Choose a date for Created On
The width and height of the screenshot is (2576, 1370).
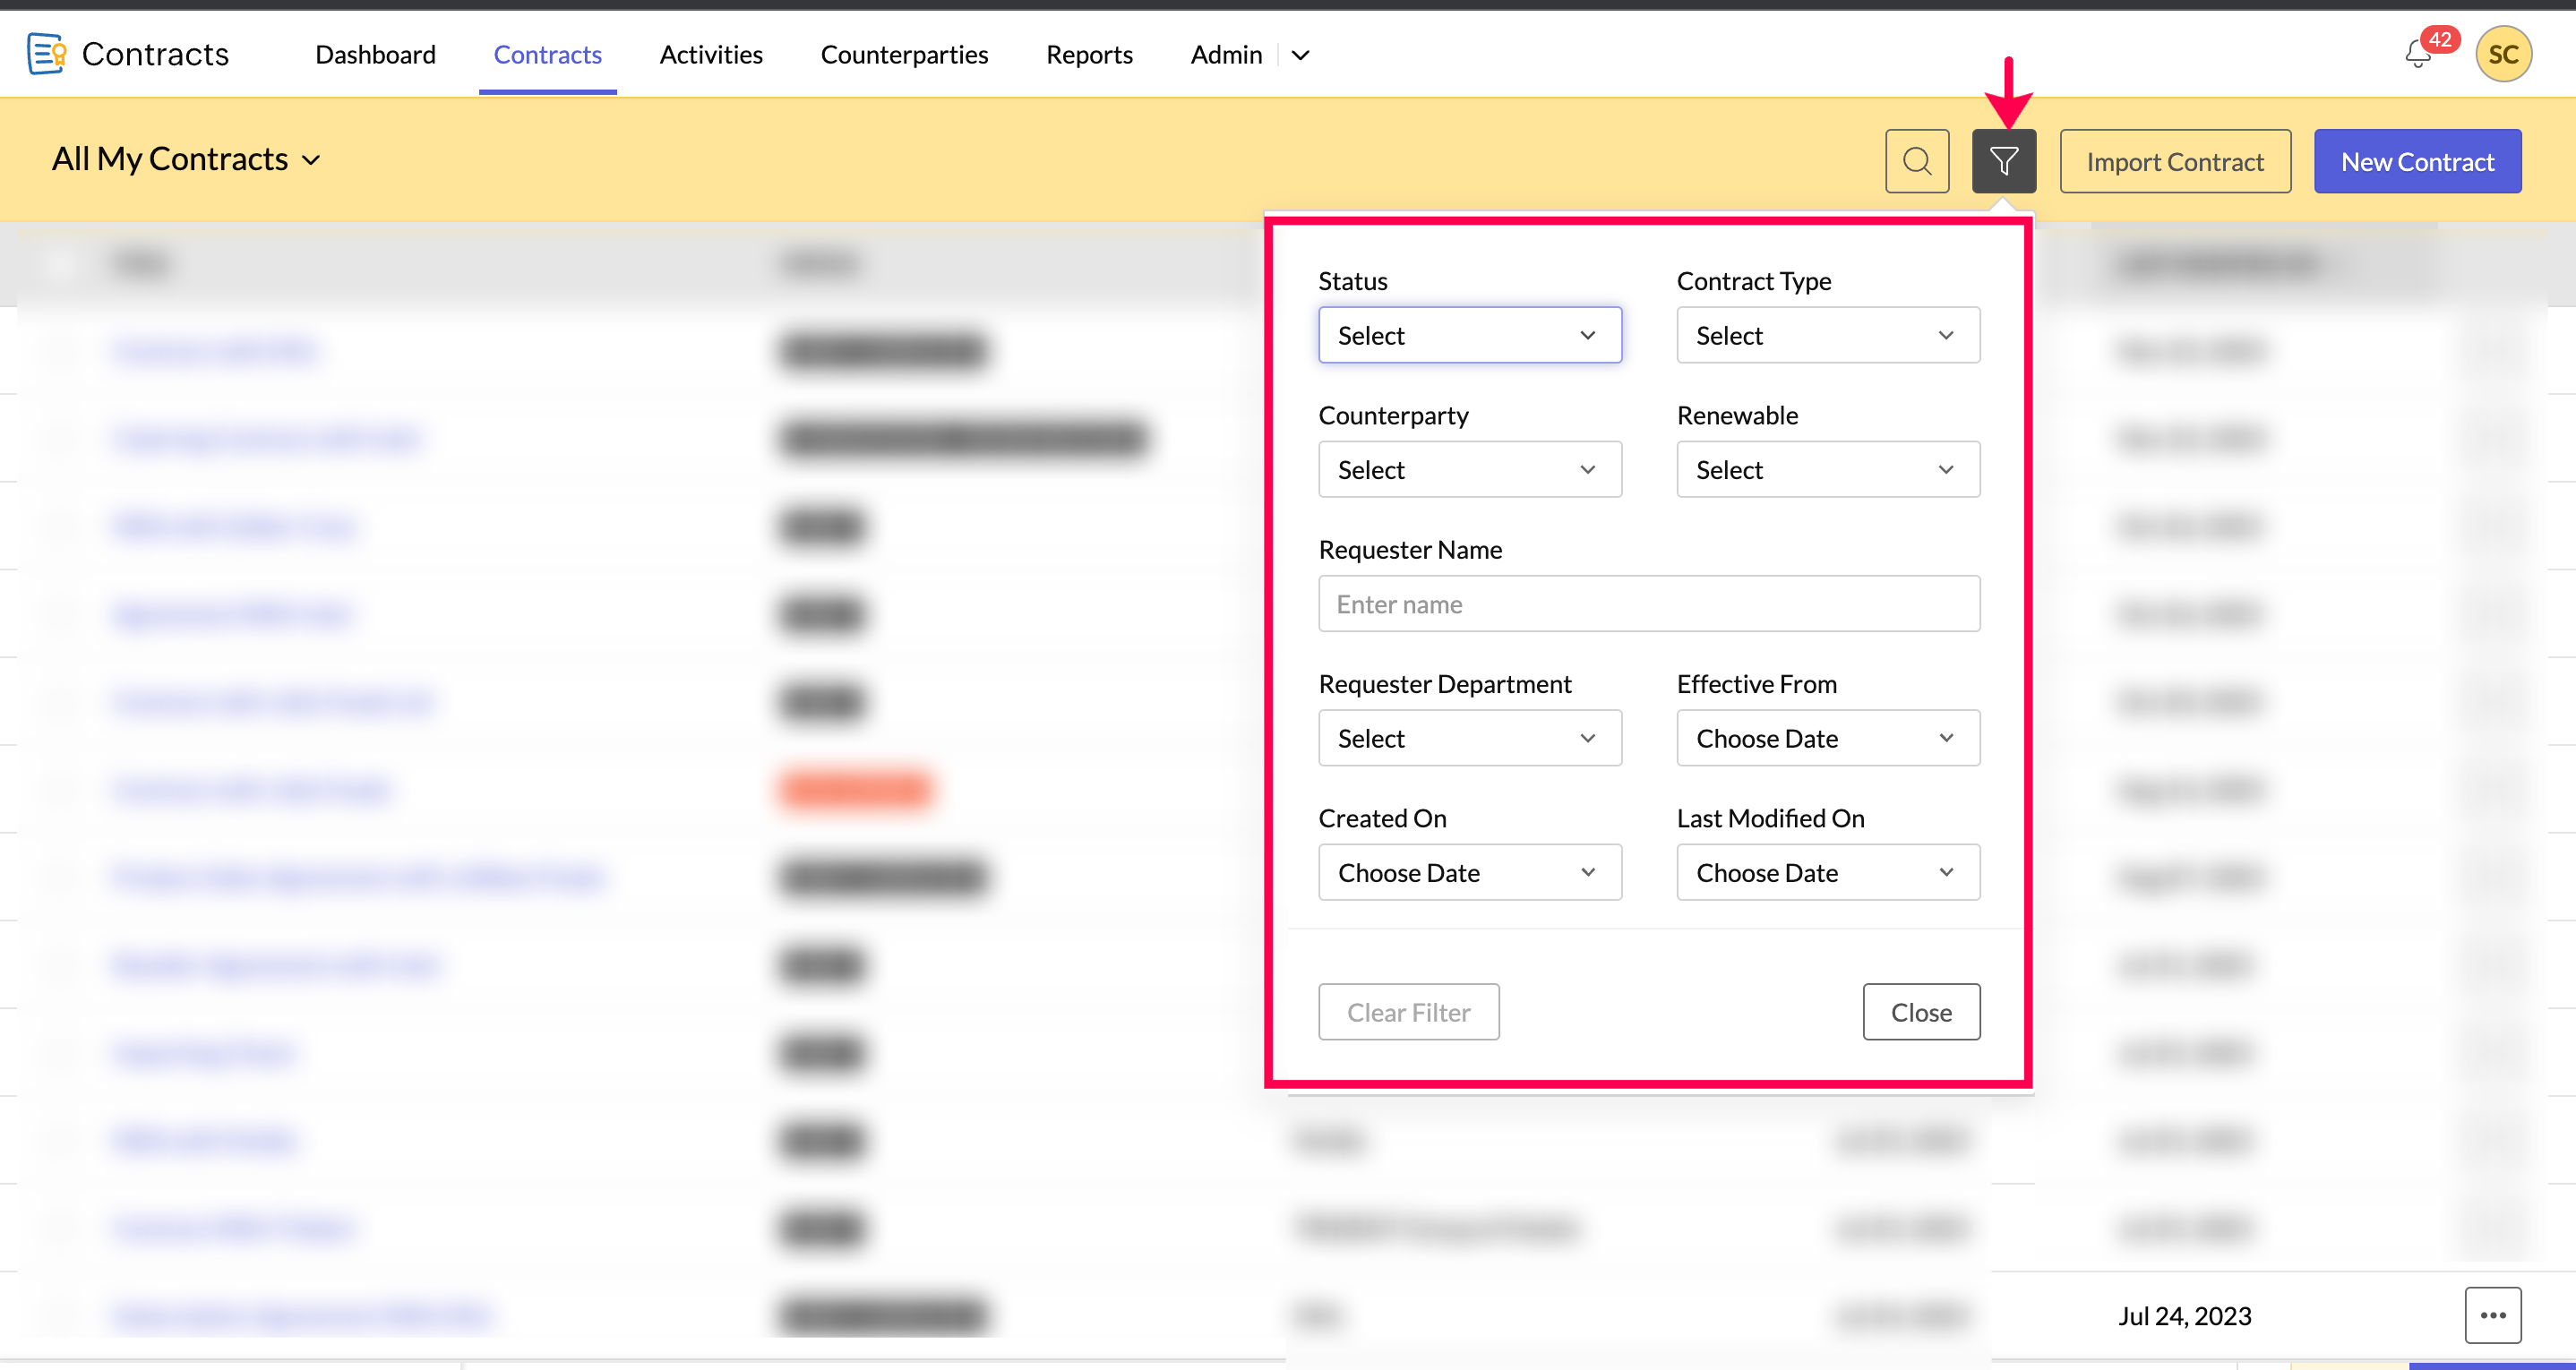click(x=1470, y=872)
